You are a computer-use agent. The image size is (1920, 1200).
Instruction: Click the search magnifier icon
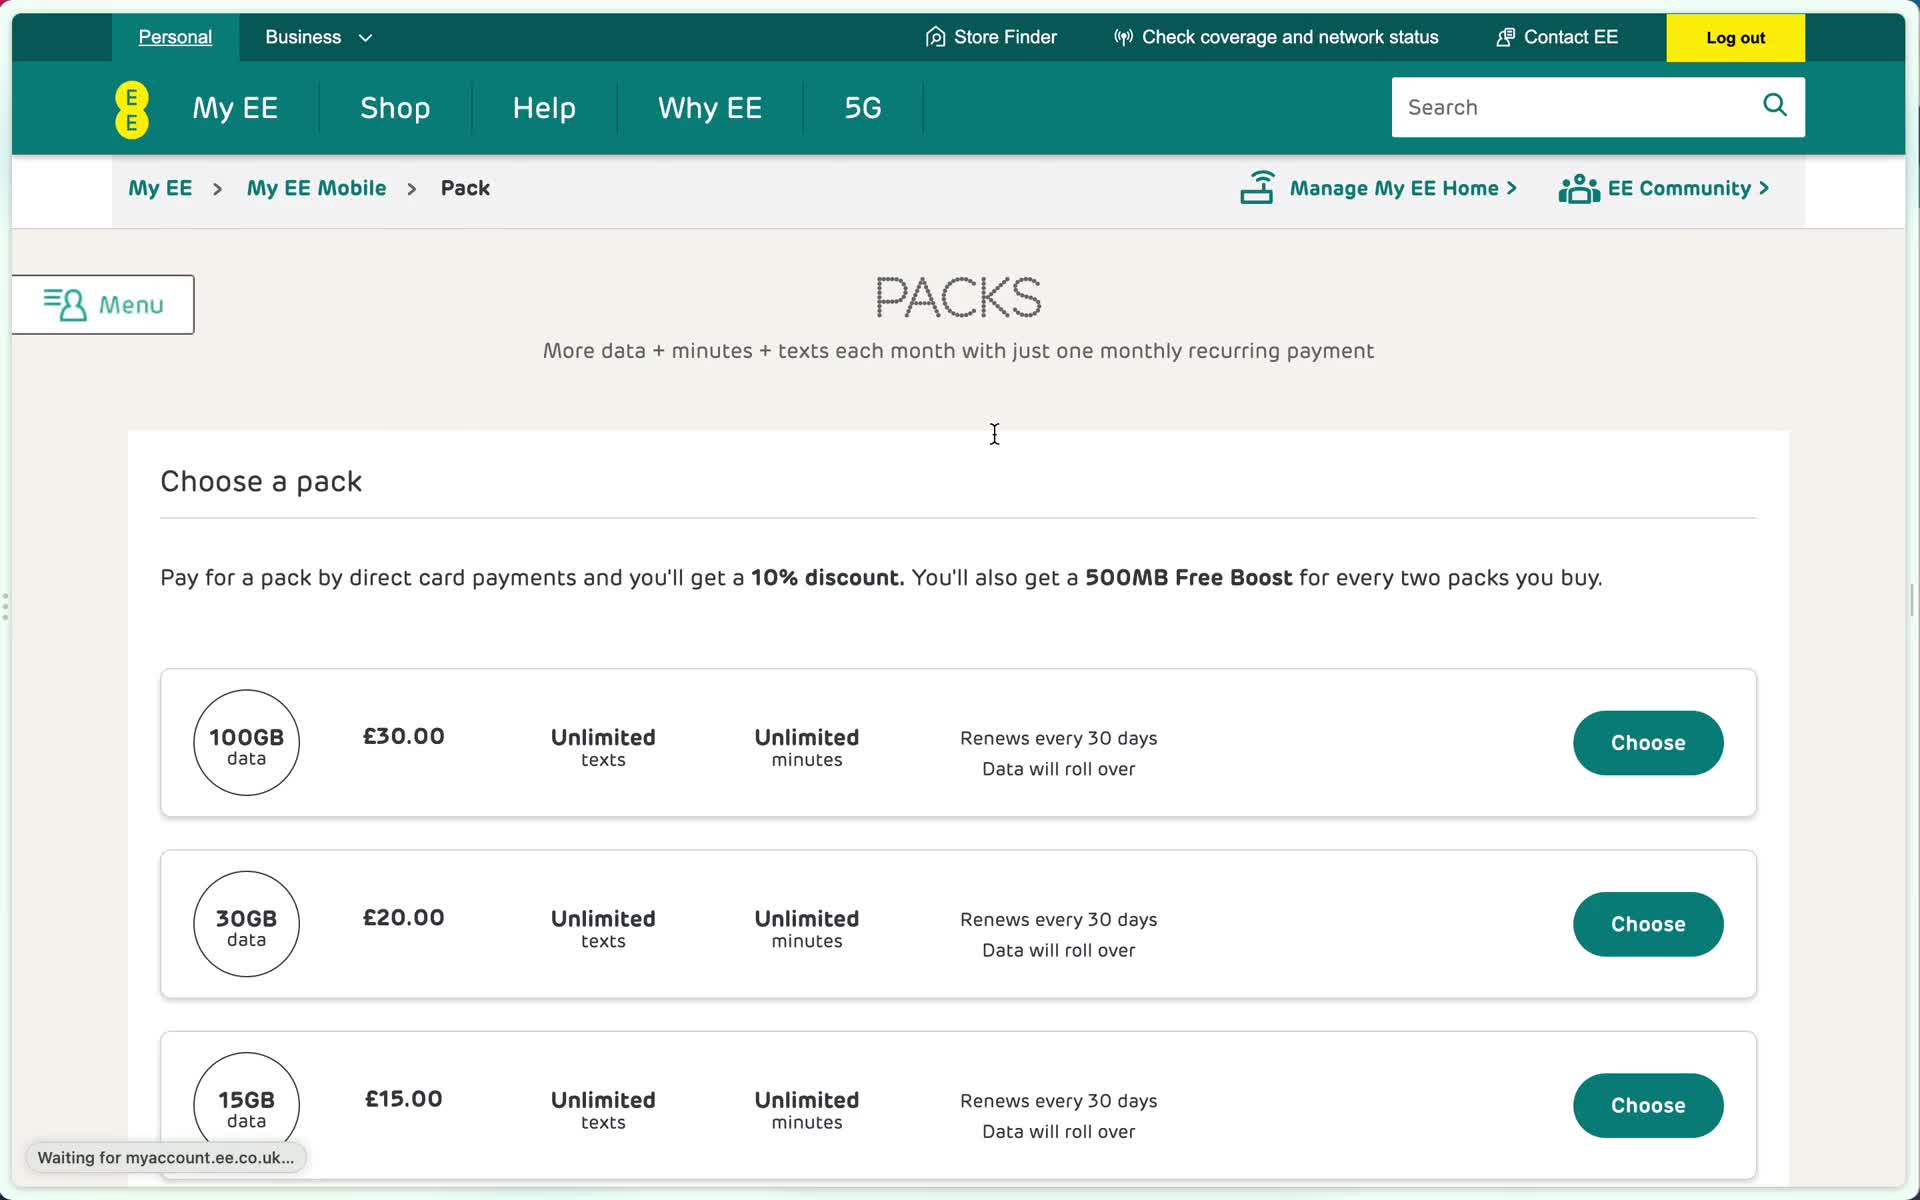click(1775, 105)
